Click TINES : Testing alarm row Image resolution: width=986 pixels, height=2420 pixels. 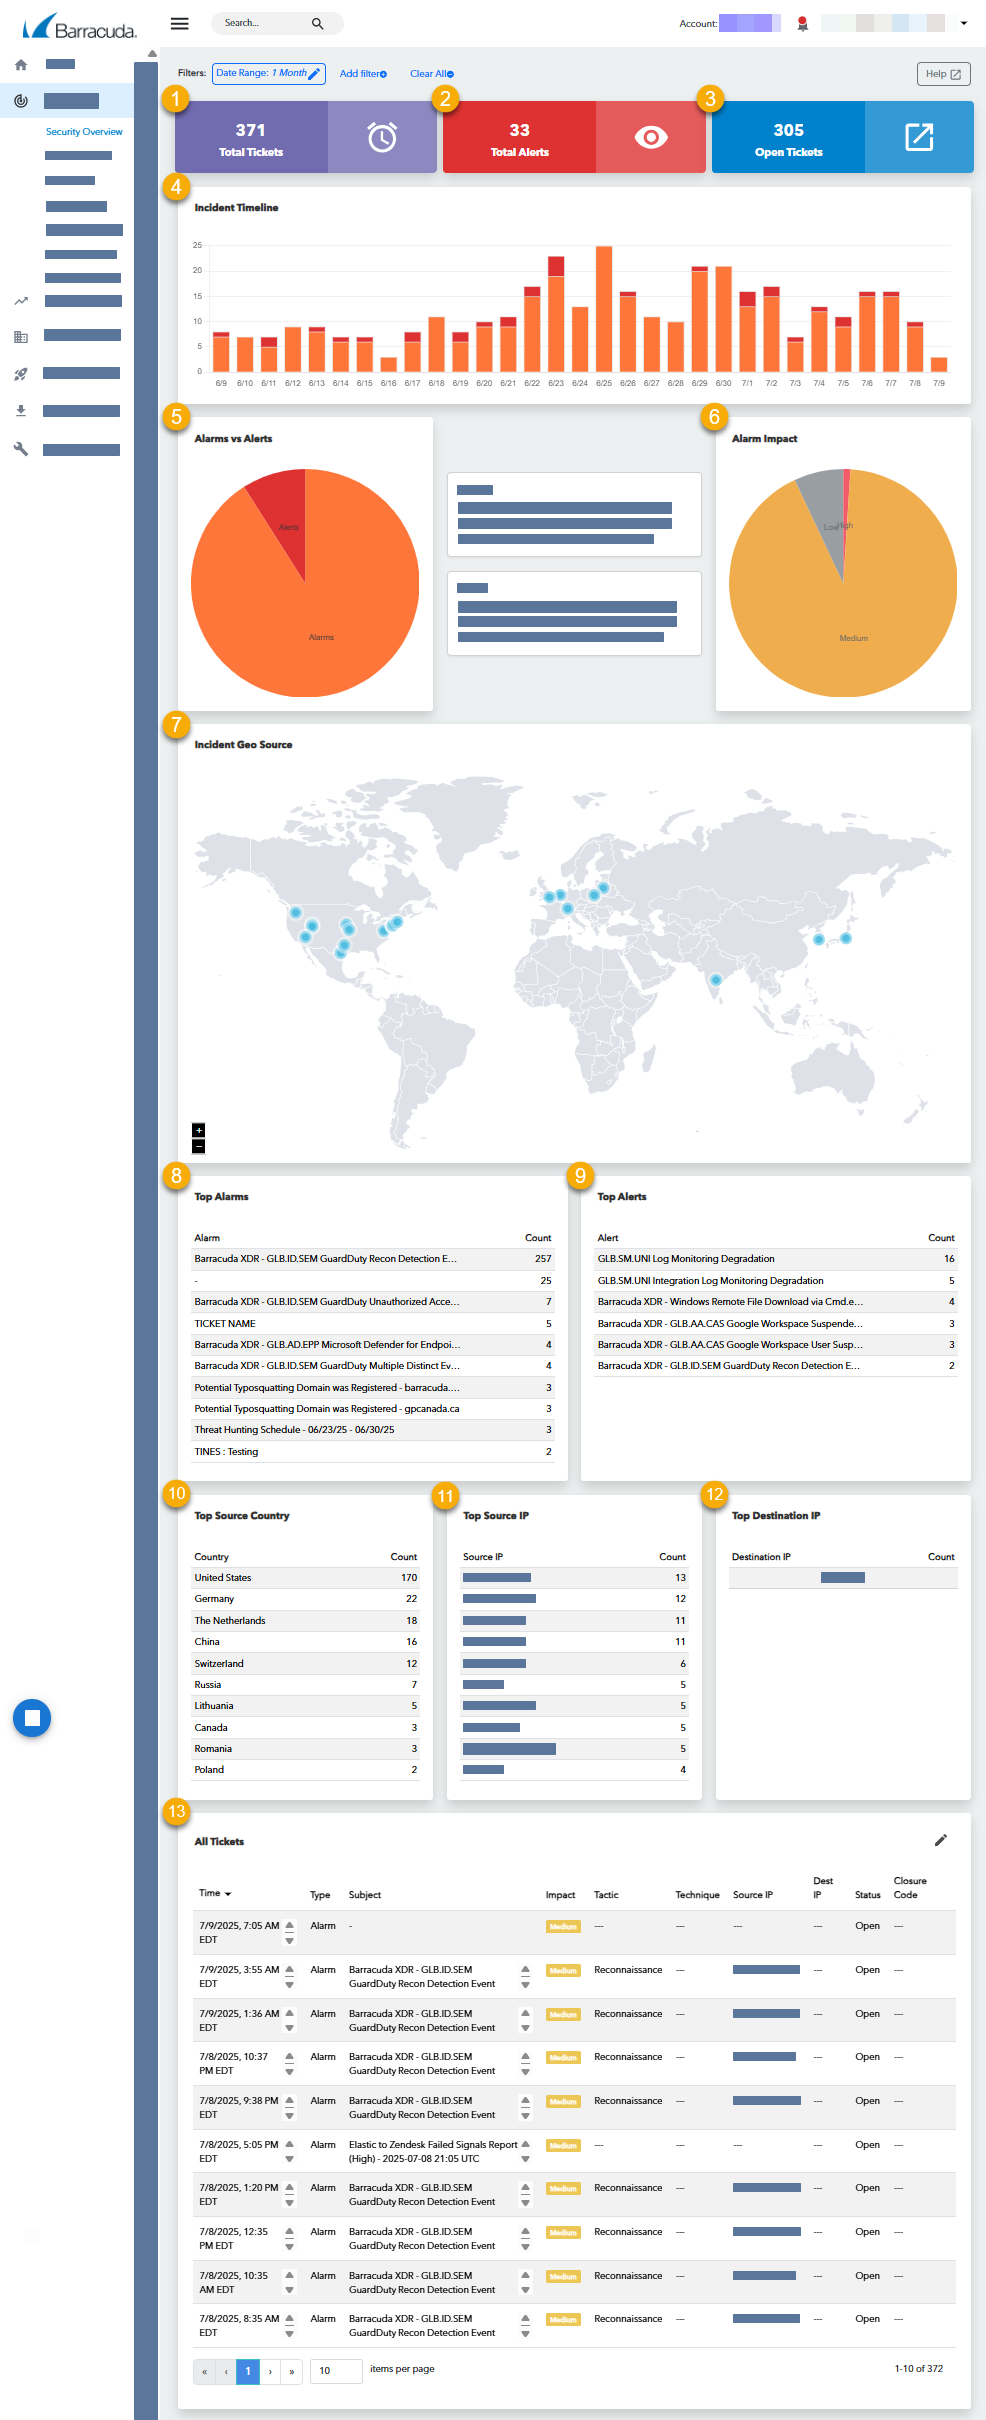(x=373, y=1452)
